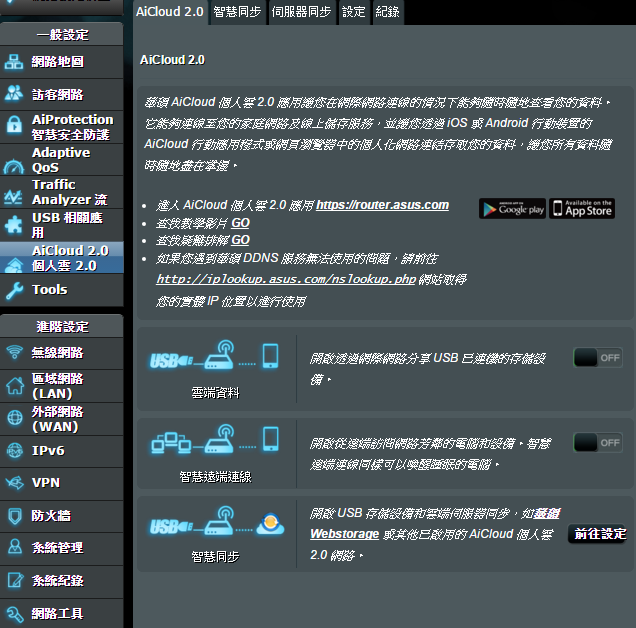Select the 網路地圖 menu label
636x628 pixels.
[58, 62]
